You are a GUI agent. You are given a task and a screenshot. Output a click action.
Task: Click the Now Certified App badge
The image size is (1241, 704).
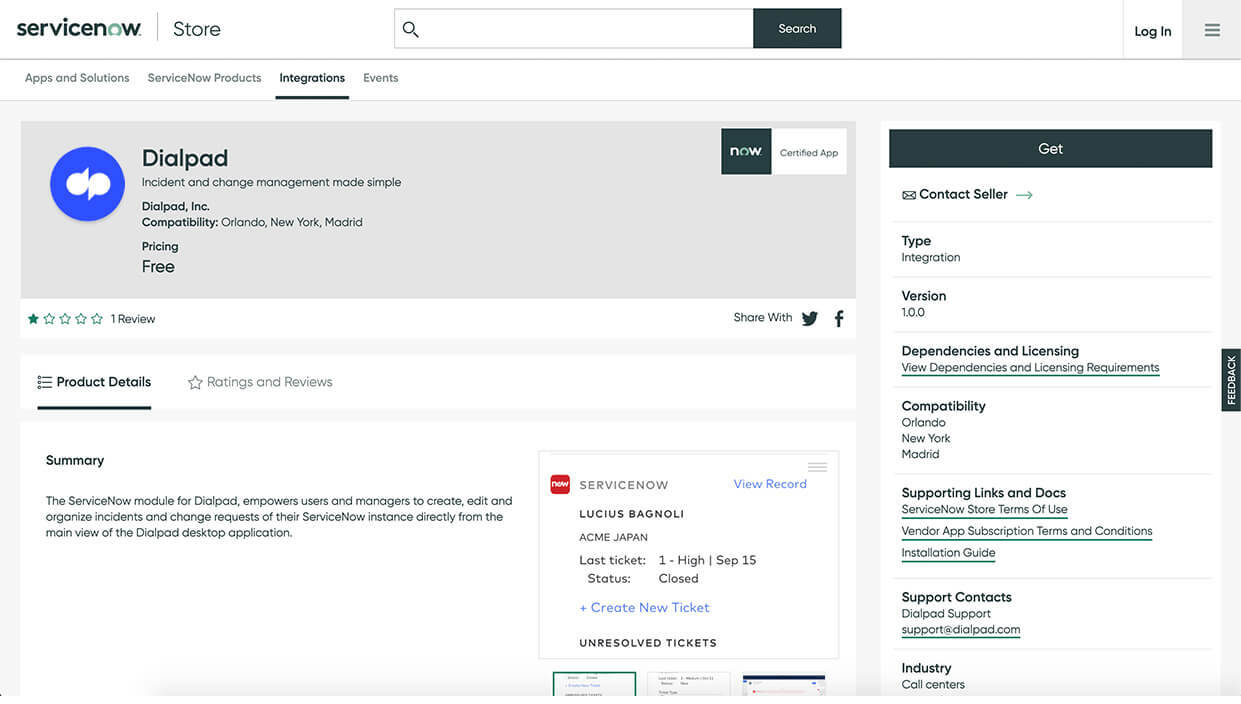(x=784, y=152)
